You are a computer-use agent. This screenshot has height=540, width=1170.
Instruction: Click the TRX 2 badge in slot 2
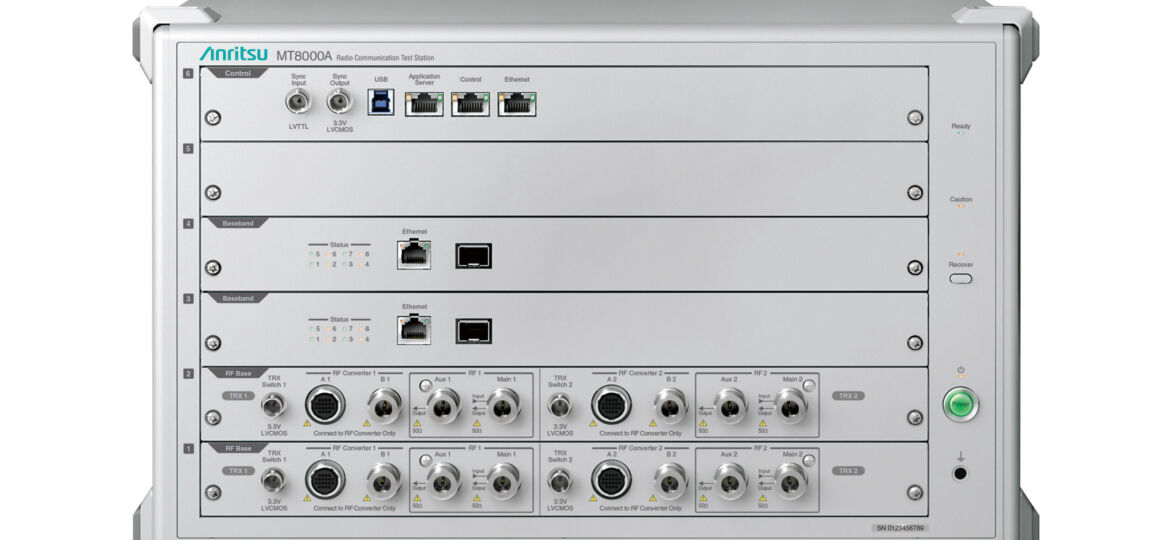click(848, 396)
